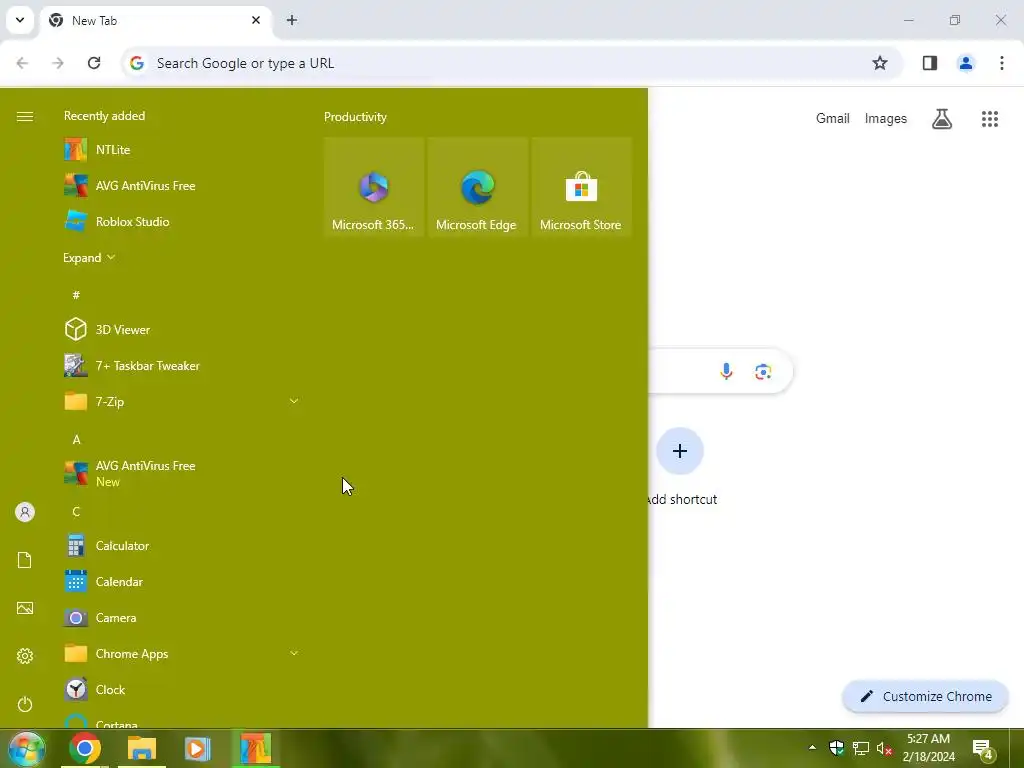
Task: Open 3D Viewer app
Action: [182, 330]
